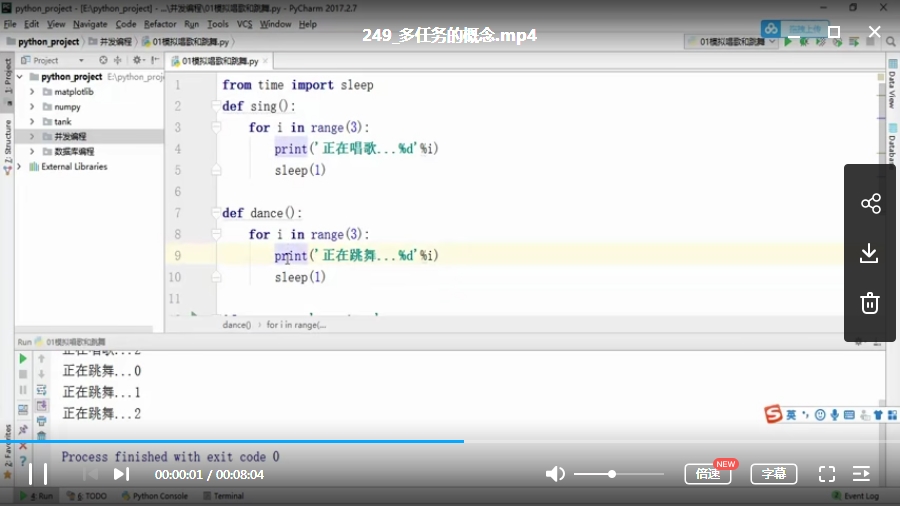Hide the Project panel with hide icon
The image size is (900, 506).
click(x=155, y=60)
